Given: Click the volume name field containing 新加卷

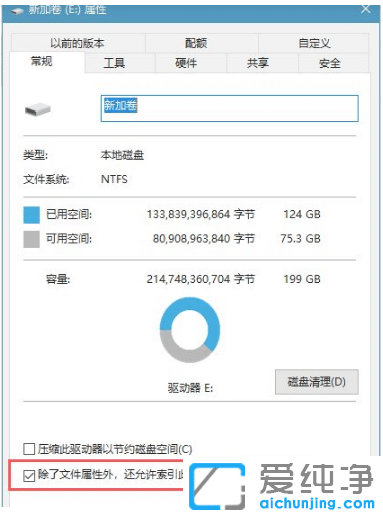Looking at the screenshot, I should [x=229, y=108].
